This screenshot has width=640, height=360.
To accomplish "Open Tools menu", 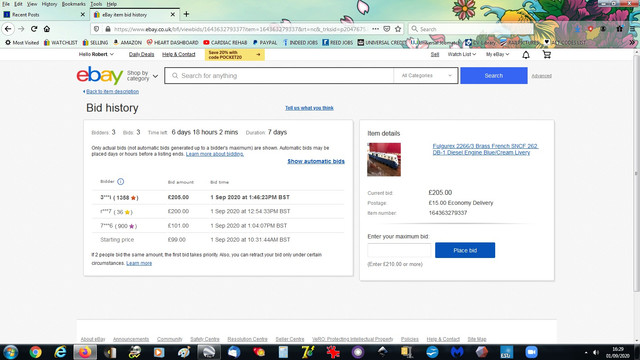I will coord(96,4).
